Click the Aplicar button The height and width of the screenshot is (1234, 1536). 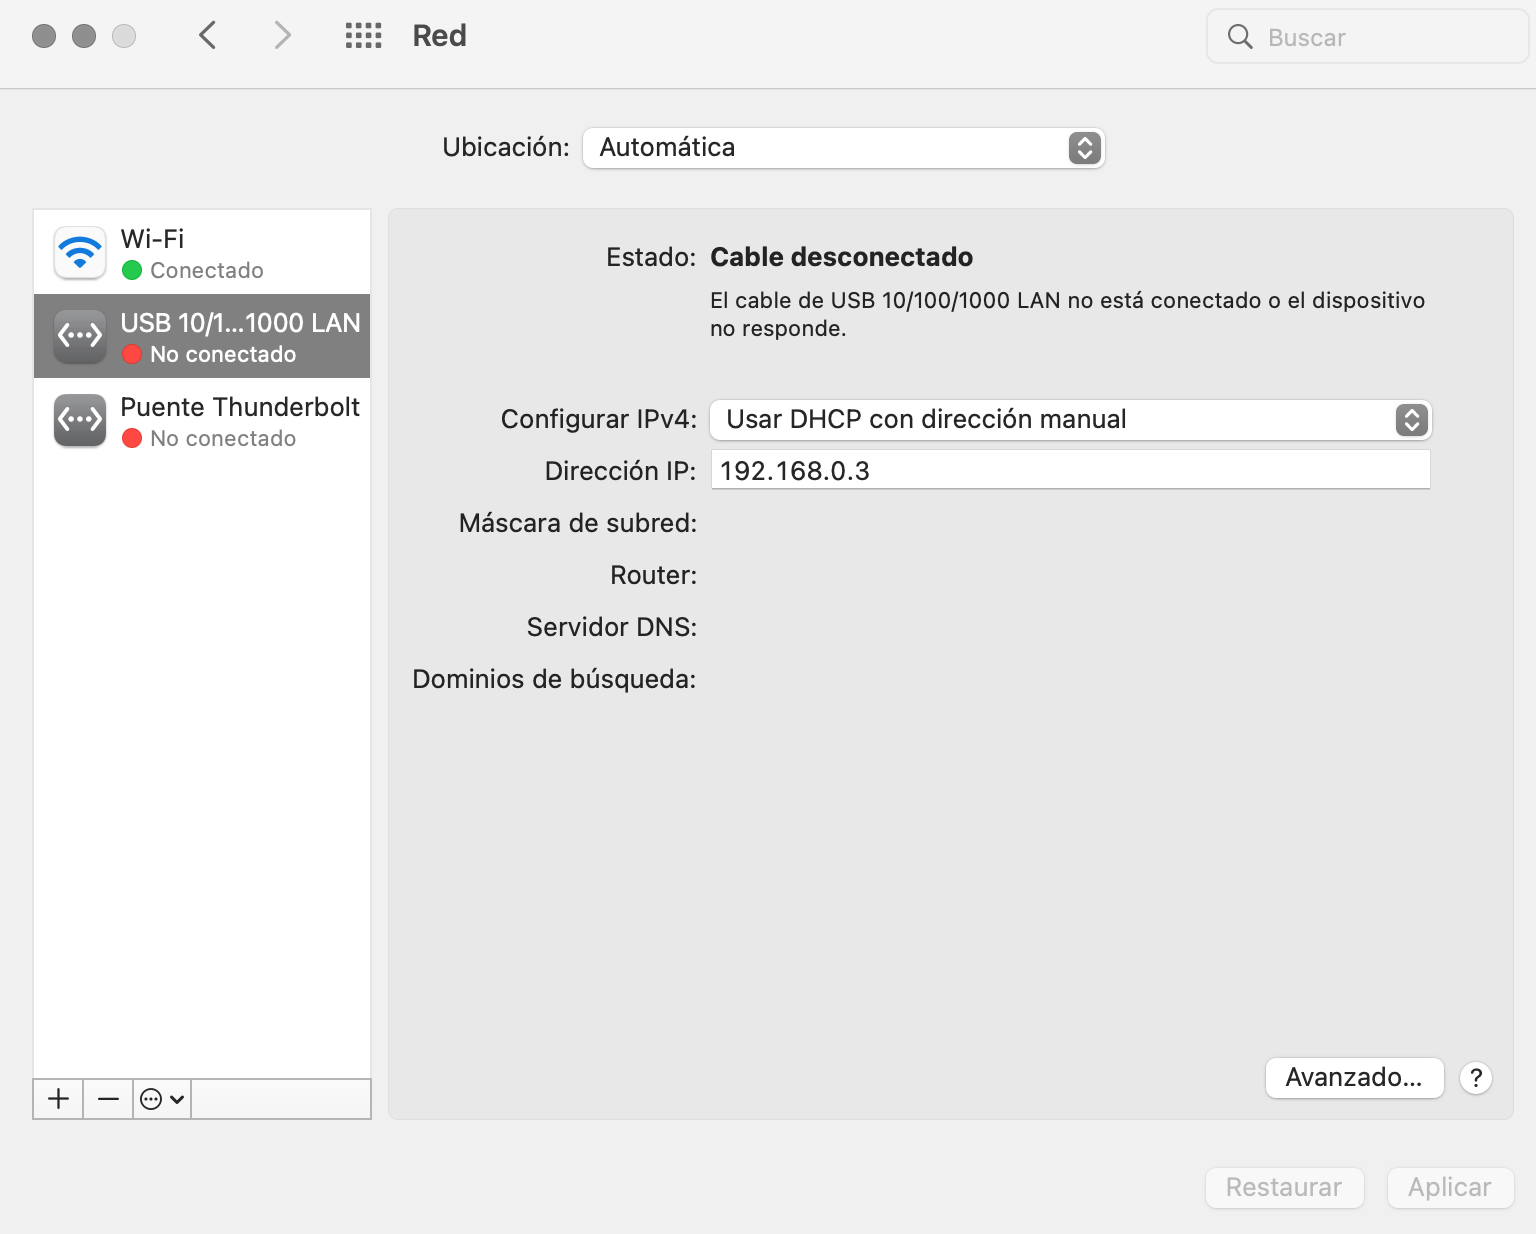(1449, 1187)
